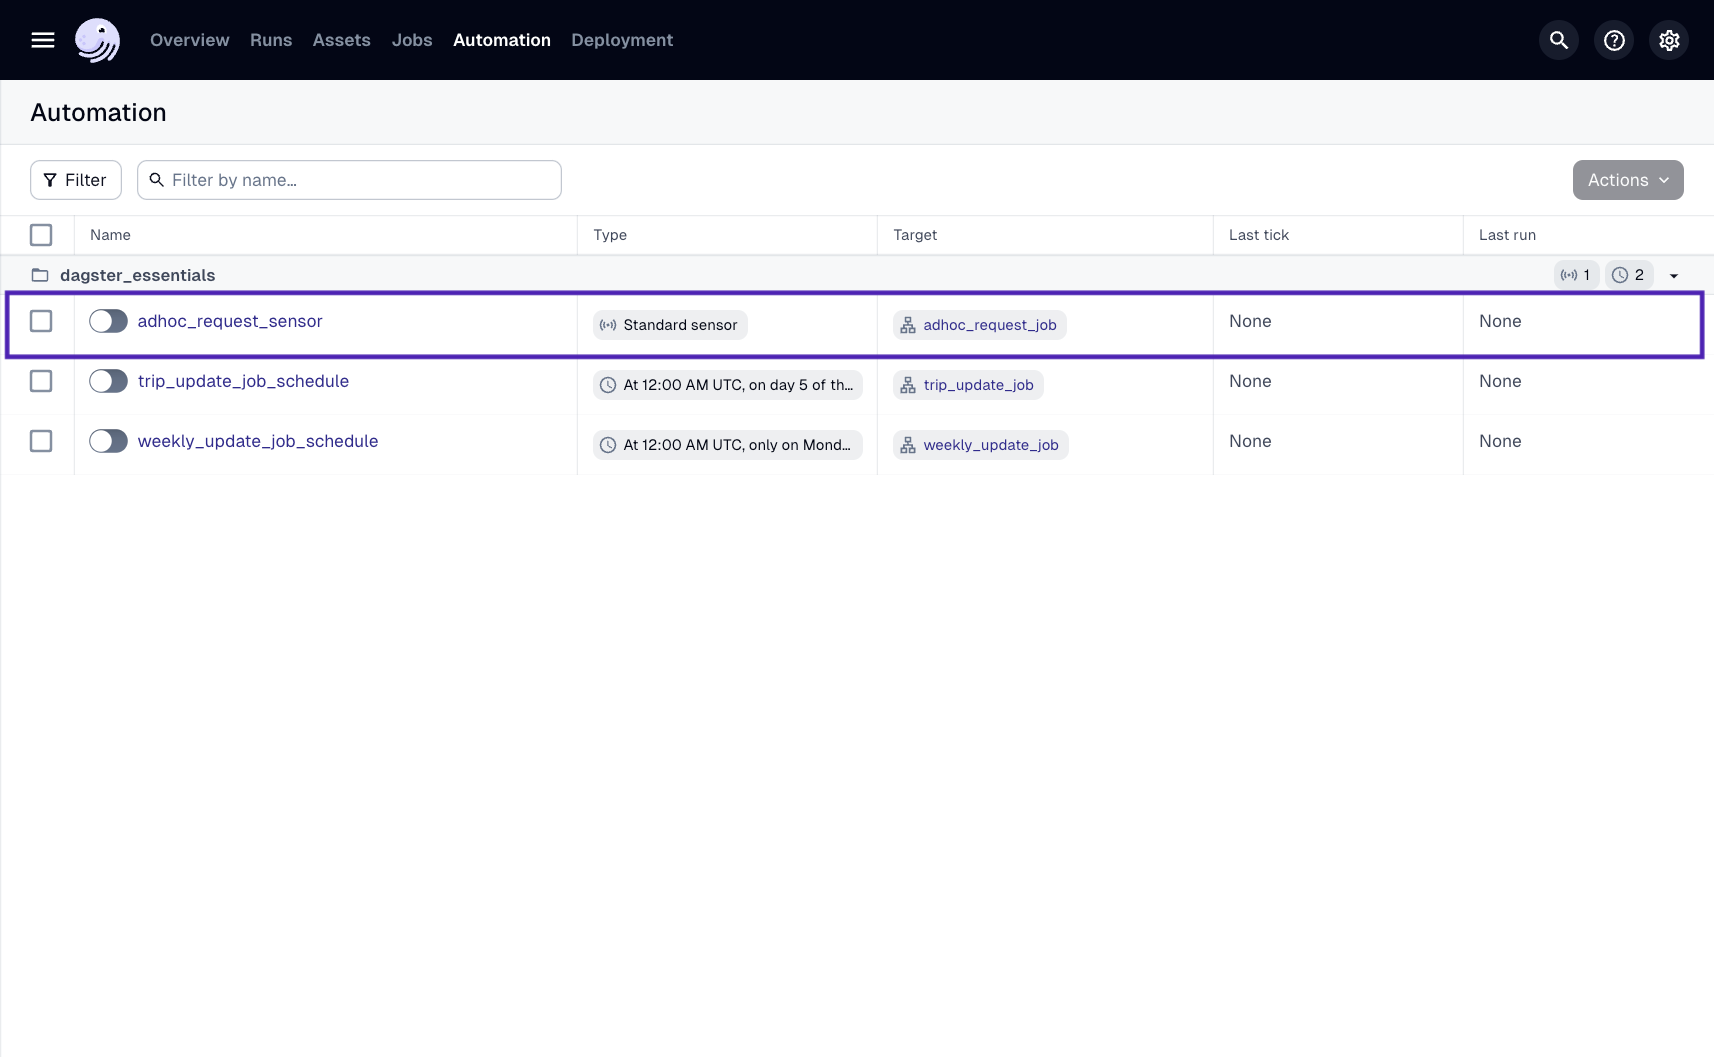Switch to the Runs tab
This screenshot has width=1714, height=1057.
[270, 40]
